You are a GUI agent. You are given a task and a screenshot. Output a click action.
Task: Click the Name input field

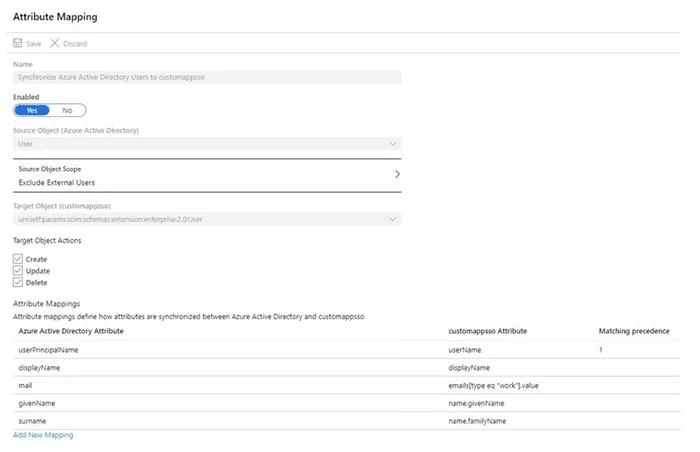(x=207, y=77)
